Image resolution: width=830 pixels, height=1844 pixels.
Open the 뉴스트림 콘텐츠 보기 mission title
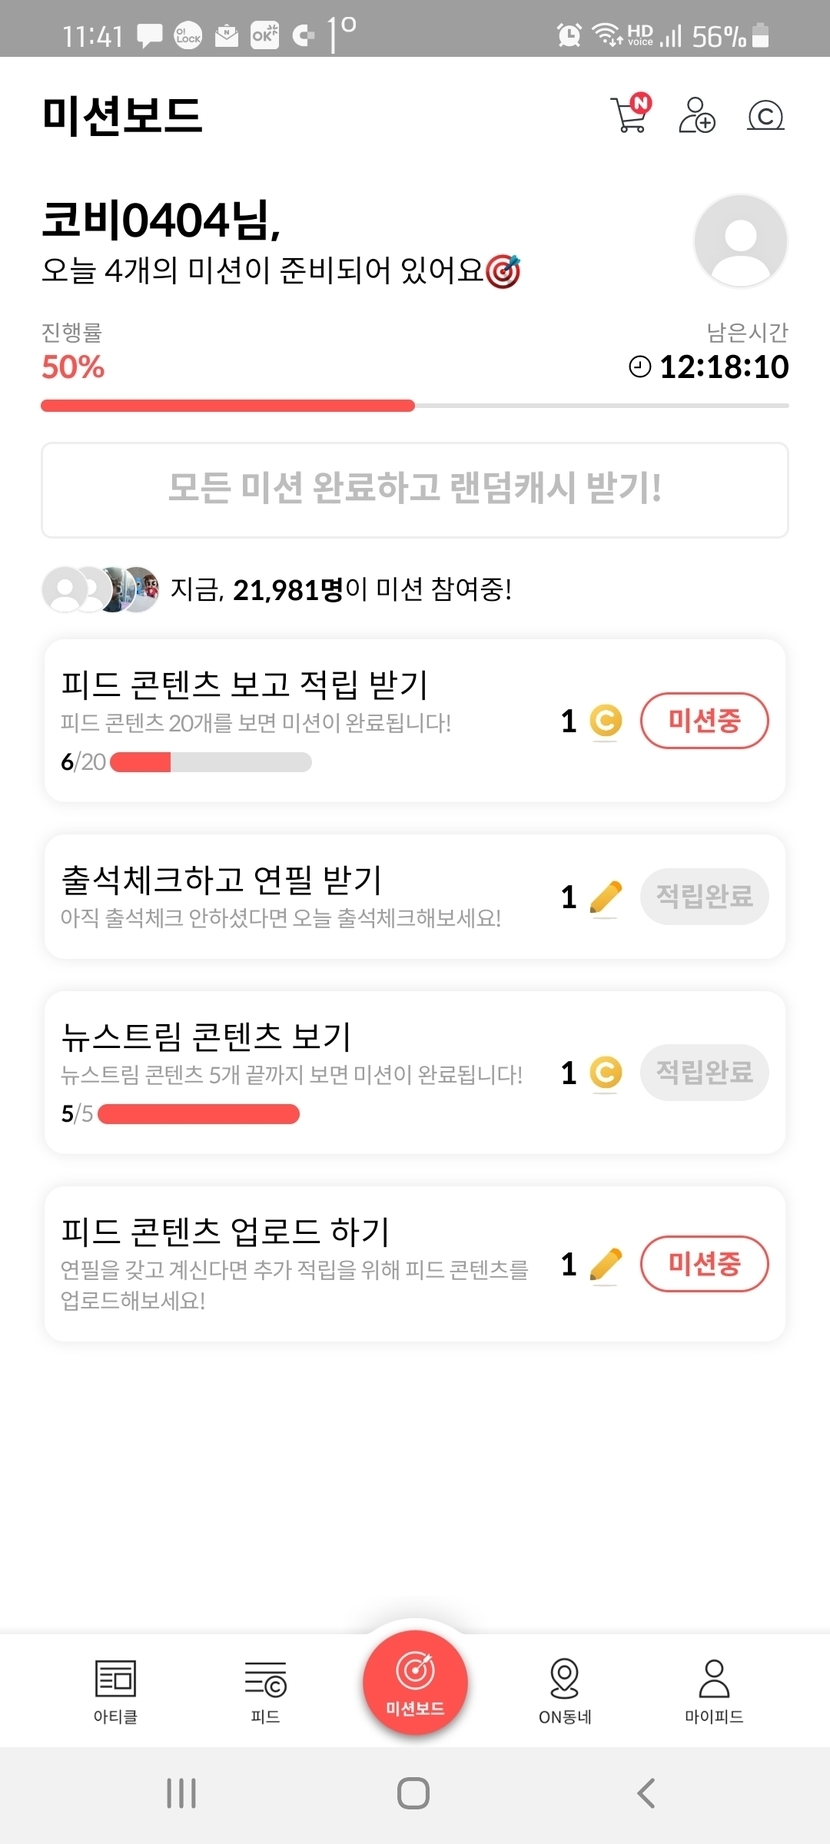(x=206, y=1036)
